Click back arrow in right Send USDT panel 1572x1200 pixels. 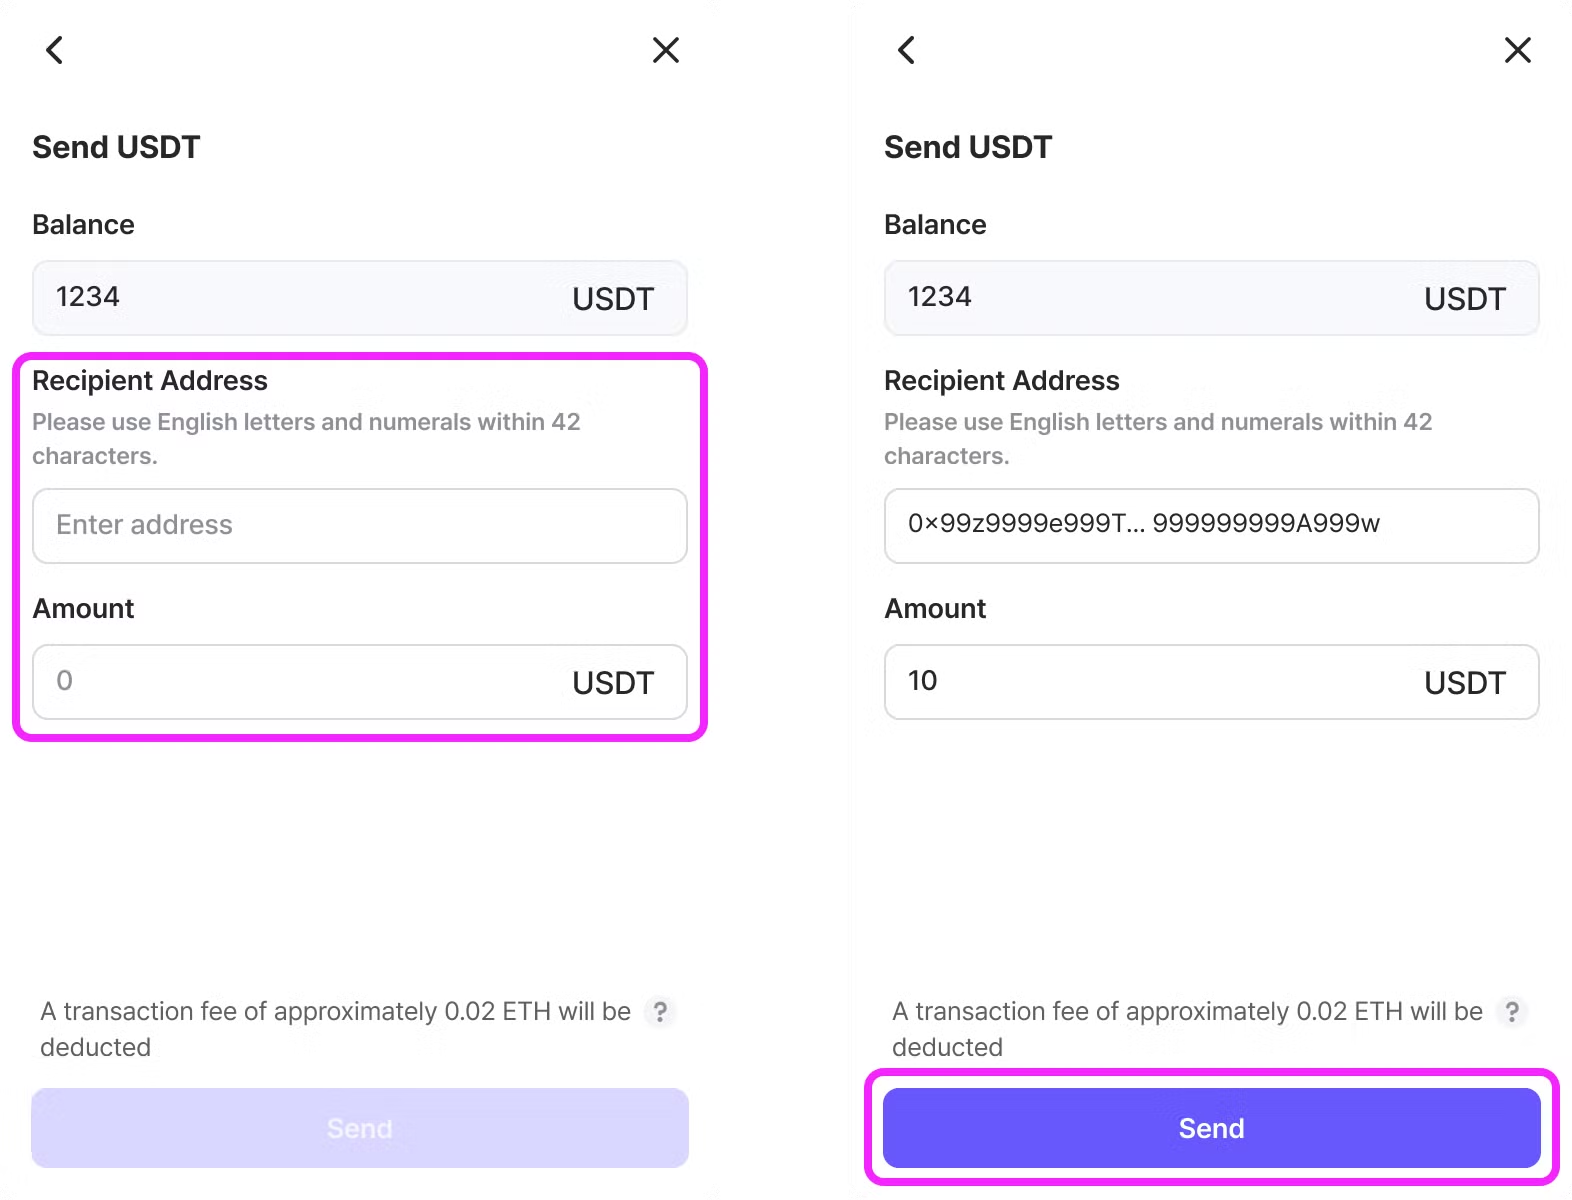pos(907,50)
